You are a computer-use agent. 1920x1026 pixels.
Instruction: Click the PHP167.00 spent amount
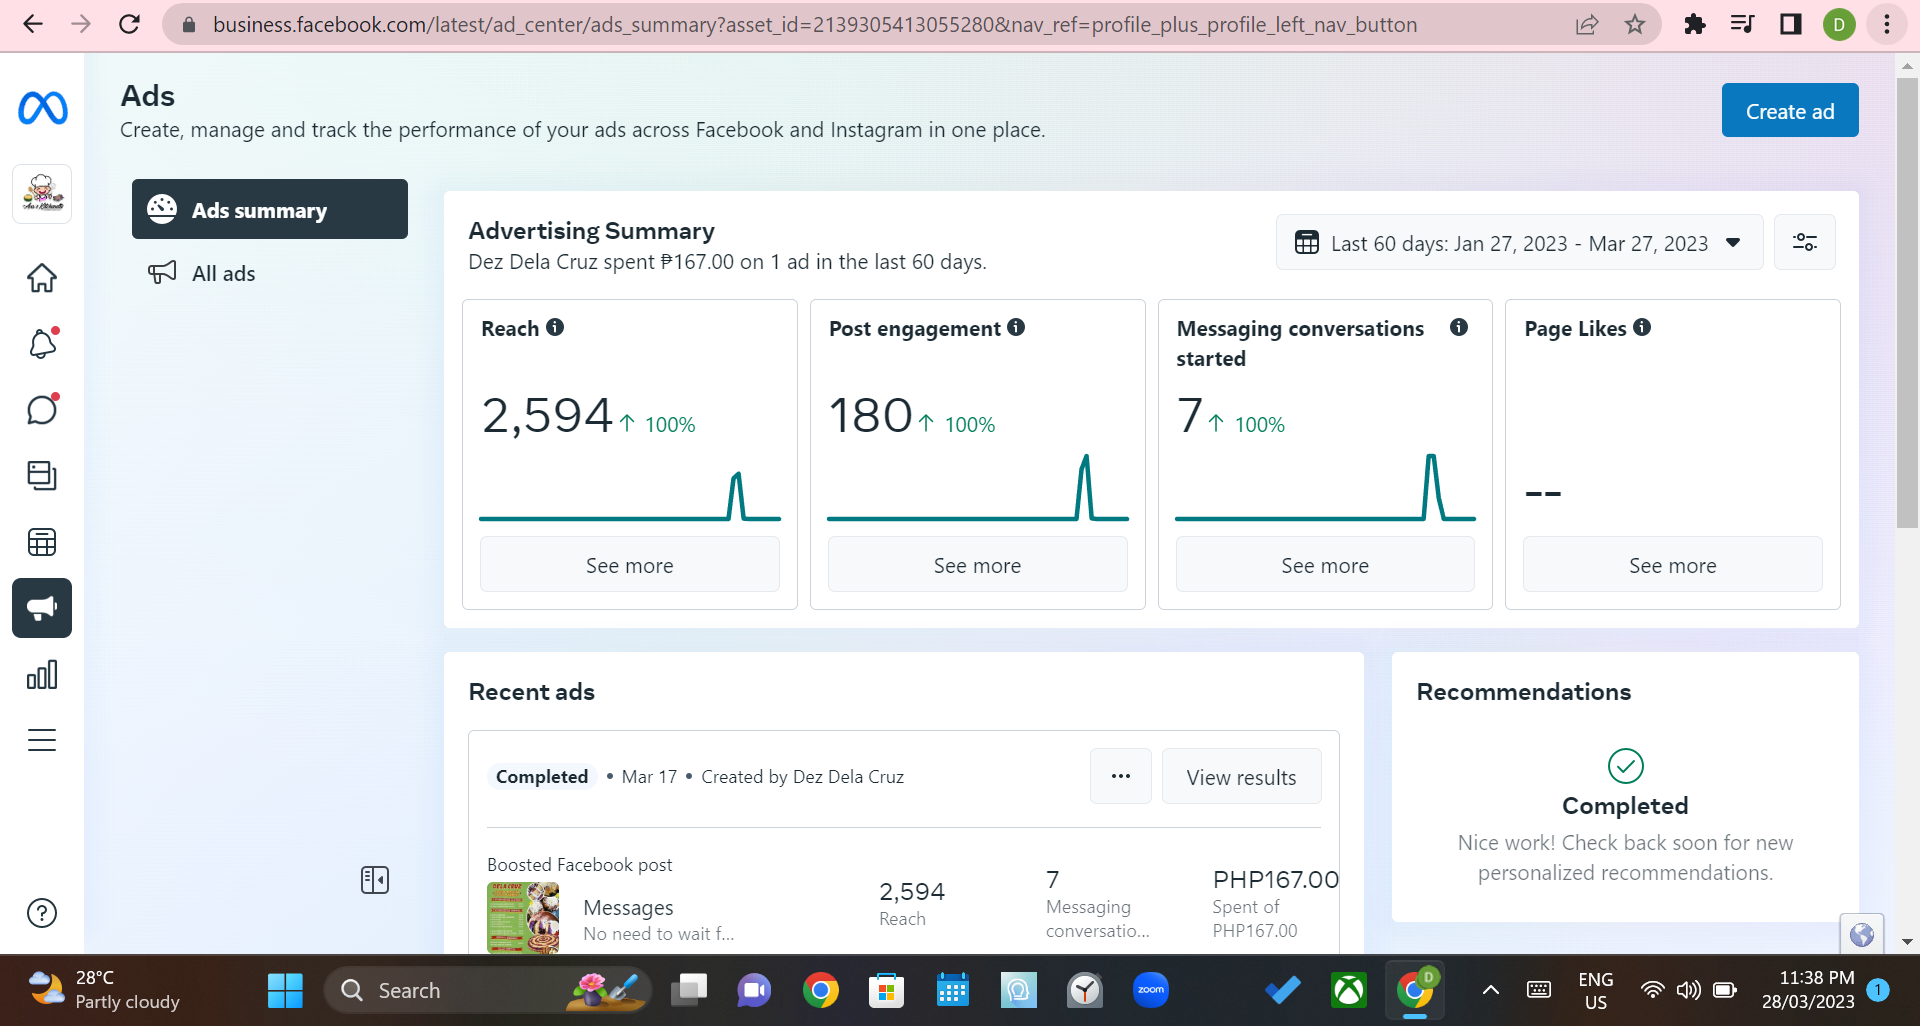coord(1275,880)
